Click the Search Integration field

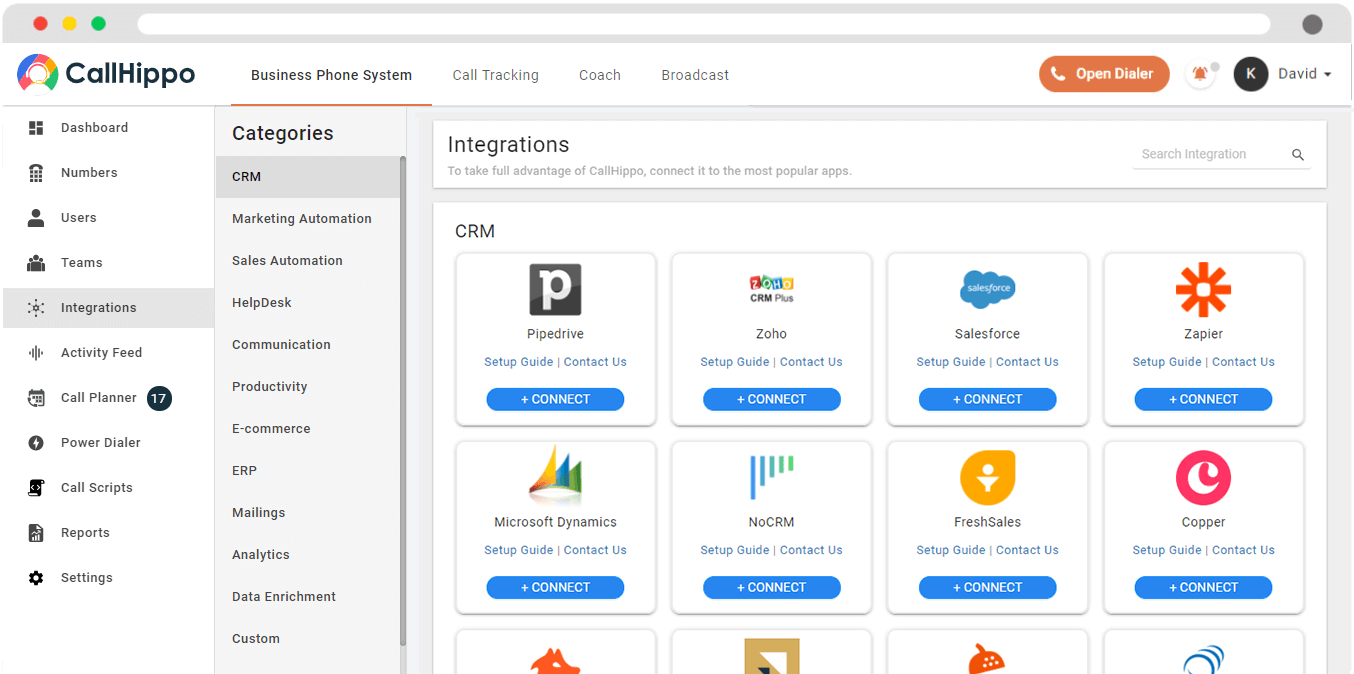pos(1221,155)
